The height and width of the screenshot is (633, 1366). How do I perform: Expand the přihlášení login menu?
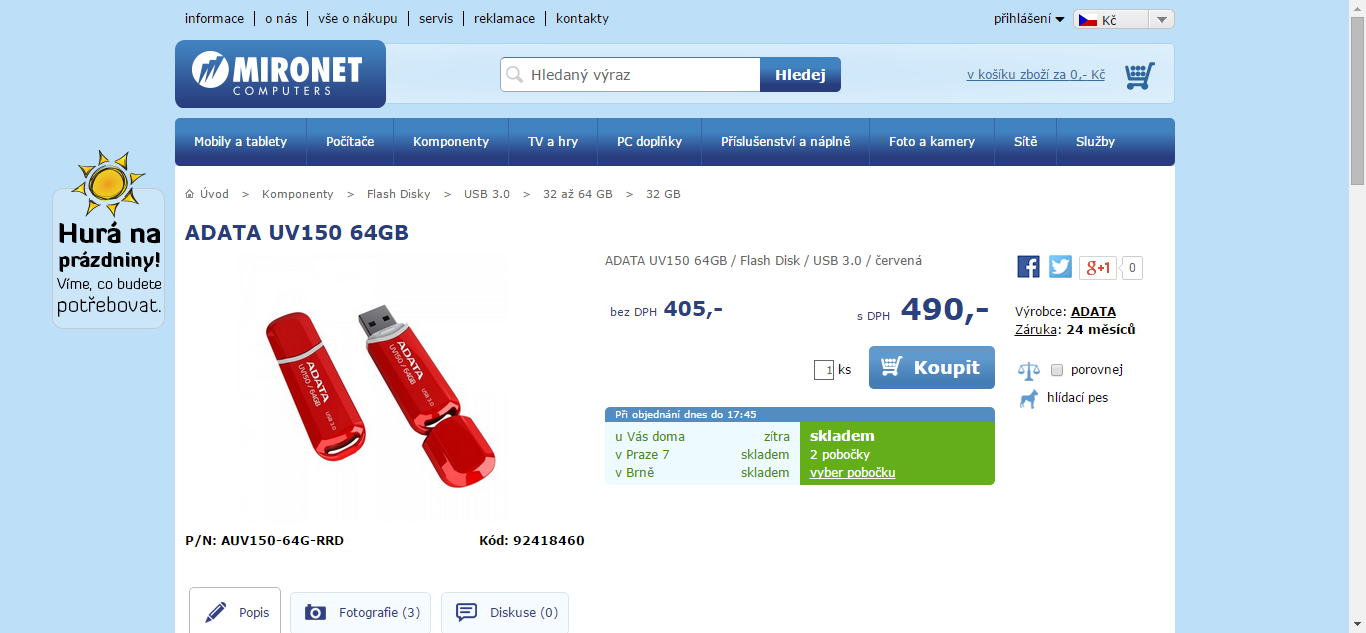coord(1029,19)
